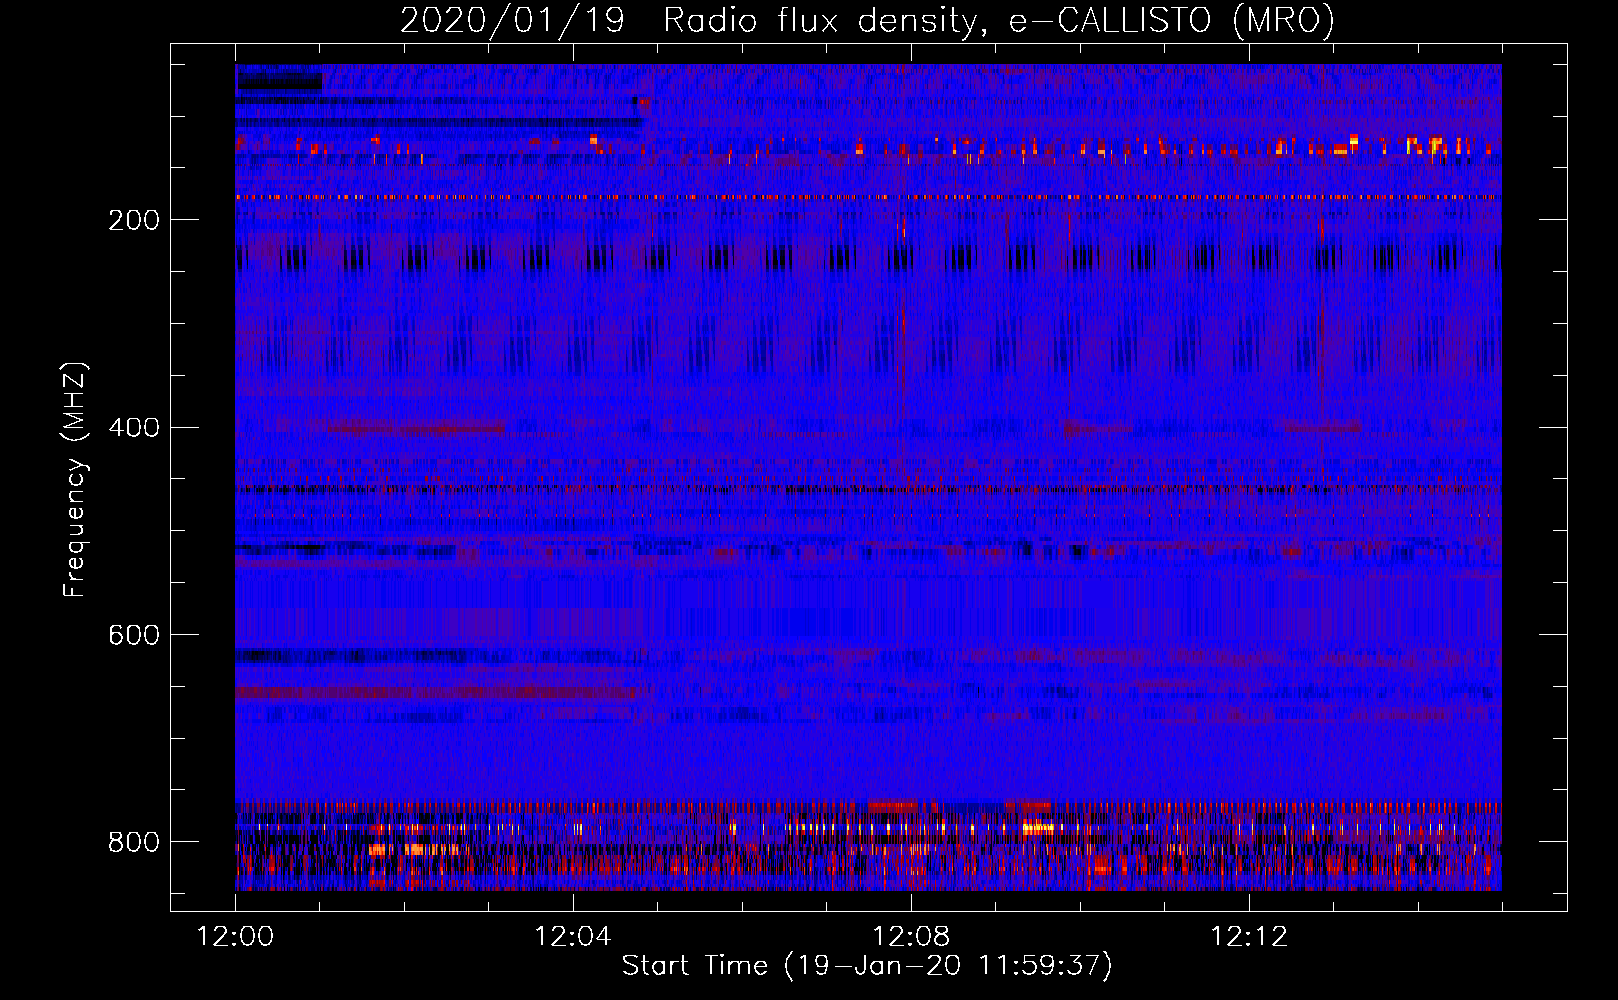Click the 'Frequency (MHZ)' axis title

point(76,479)
